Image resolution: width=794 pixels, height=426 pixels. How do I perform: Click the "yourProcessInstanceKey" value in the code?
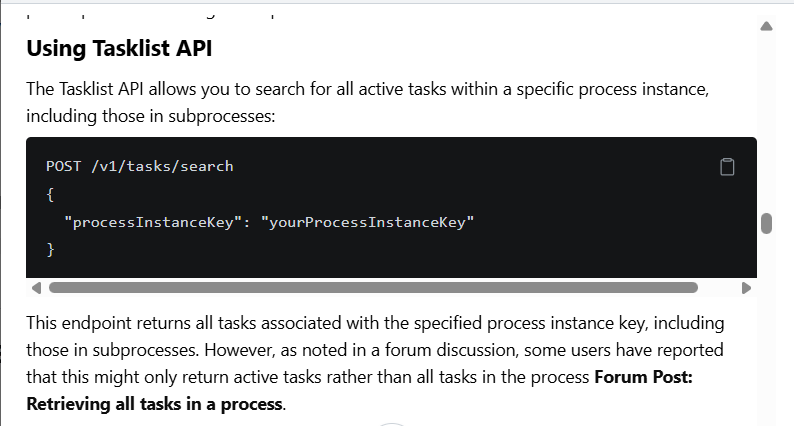tap(368, 222)
